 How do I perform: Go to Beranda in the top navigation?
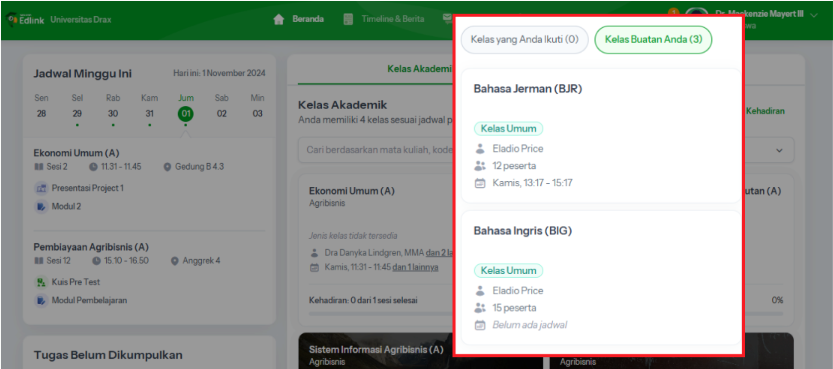point(308,19)
